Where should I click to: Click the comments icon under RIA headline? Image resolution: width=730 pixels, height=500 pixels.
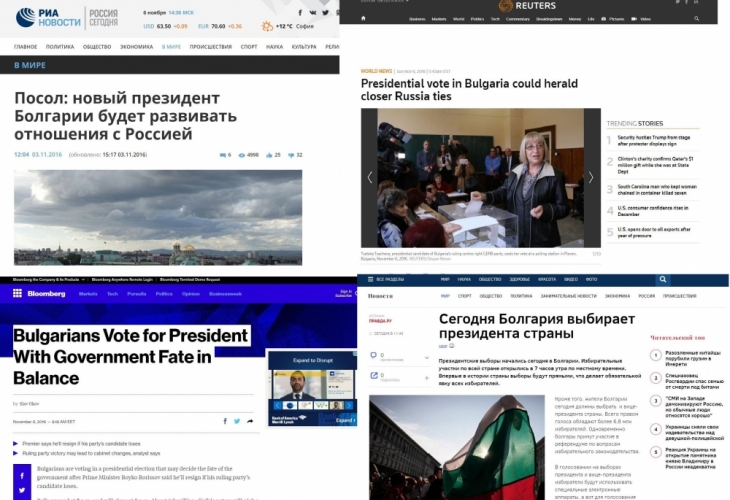tap(223, 155)
